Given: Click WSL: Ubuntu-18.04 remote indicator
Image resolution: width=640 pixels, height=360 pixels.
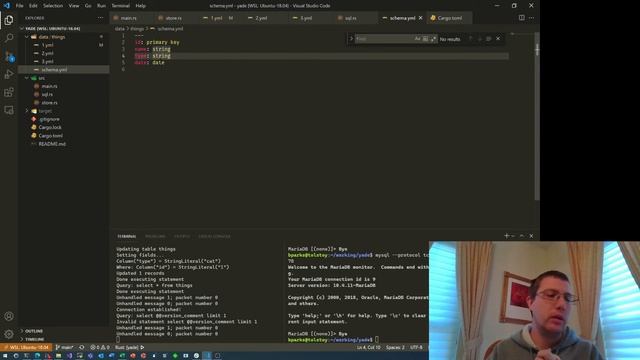Looking at the screenshot, I should coord(27,347).
